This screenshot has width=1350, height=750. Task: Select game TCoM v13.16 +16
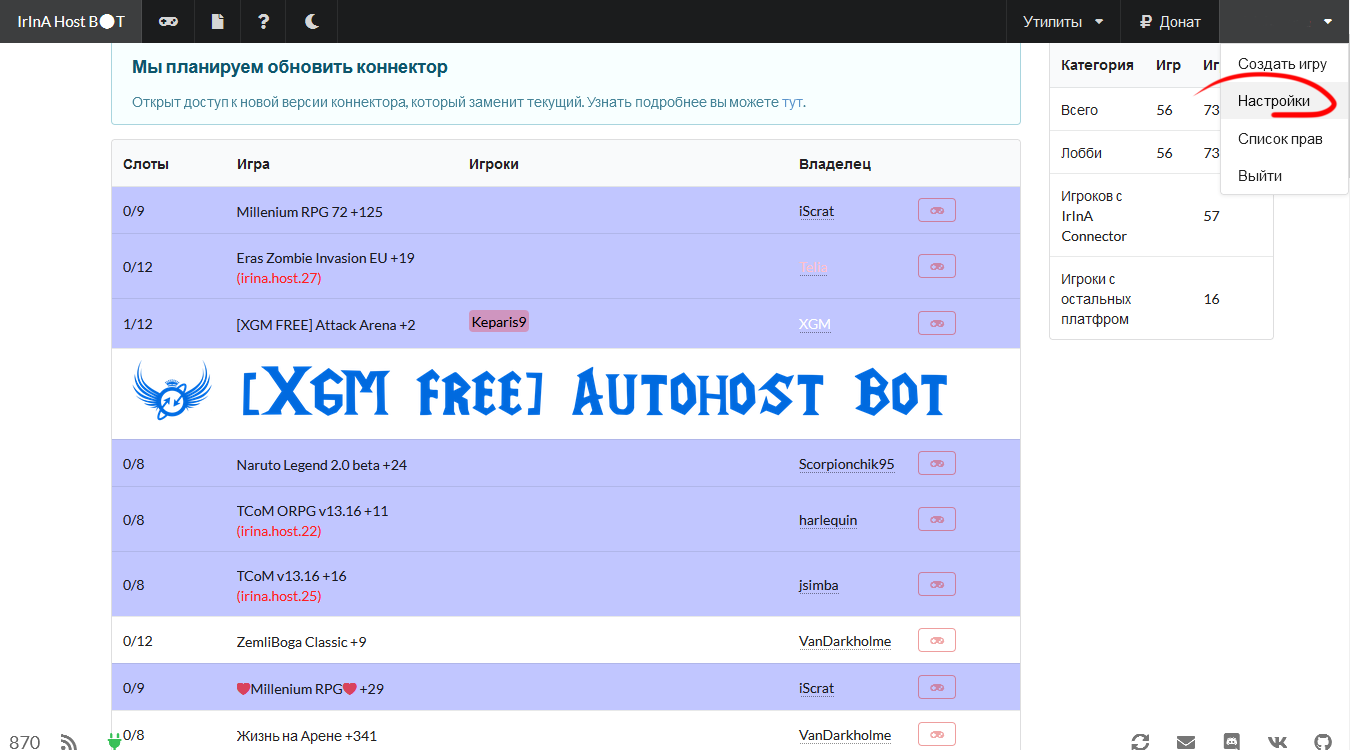coord(292,576)
